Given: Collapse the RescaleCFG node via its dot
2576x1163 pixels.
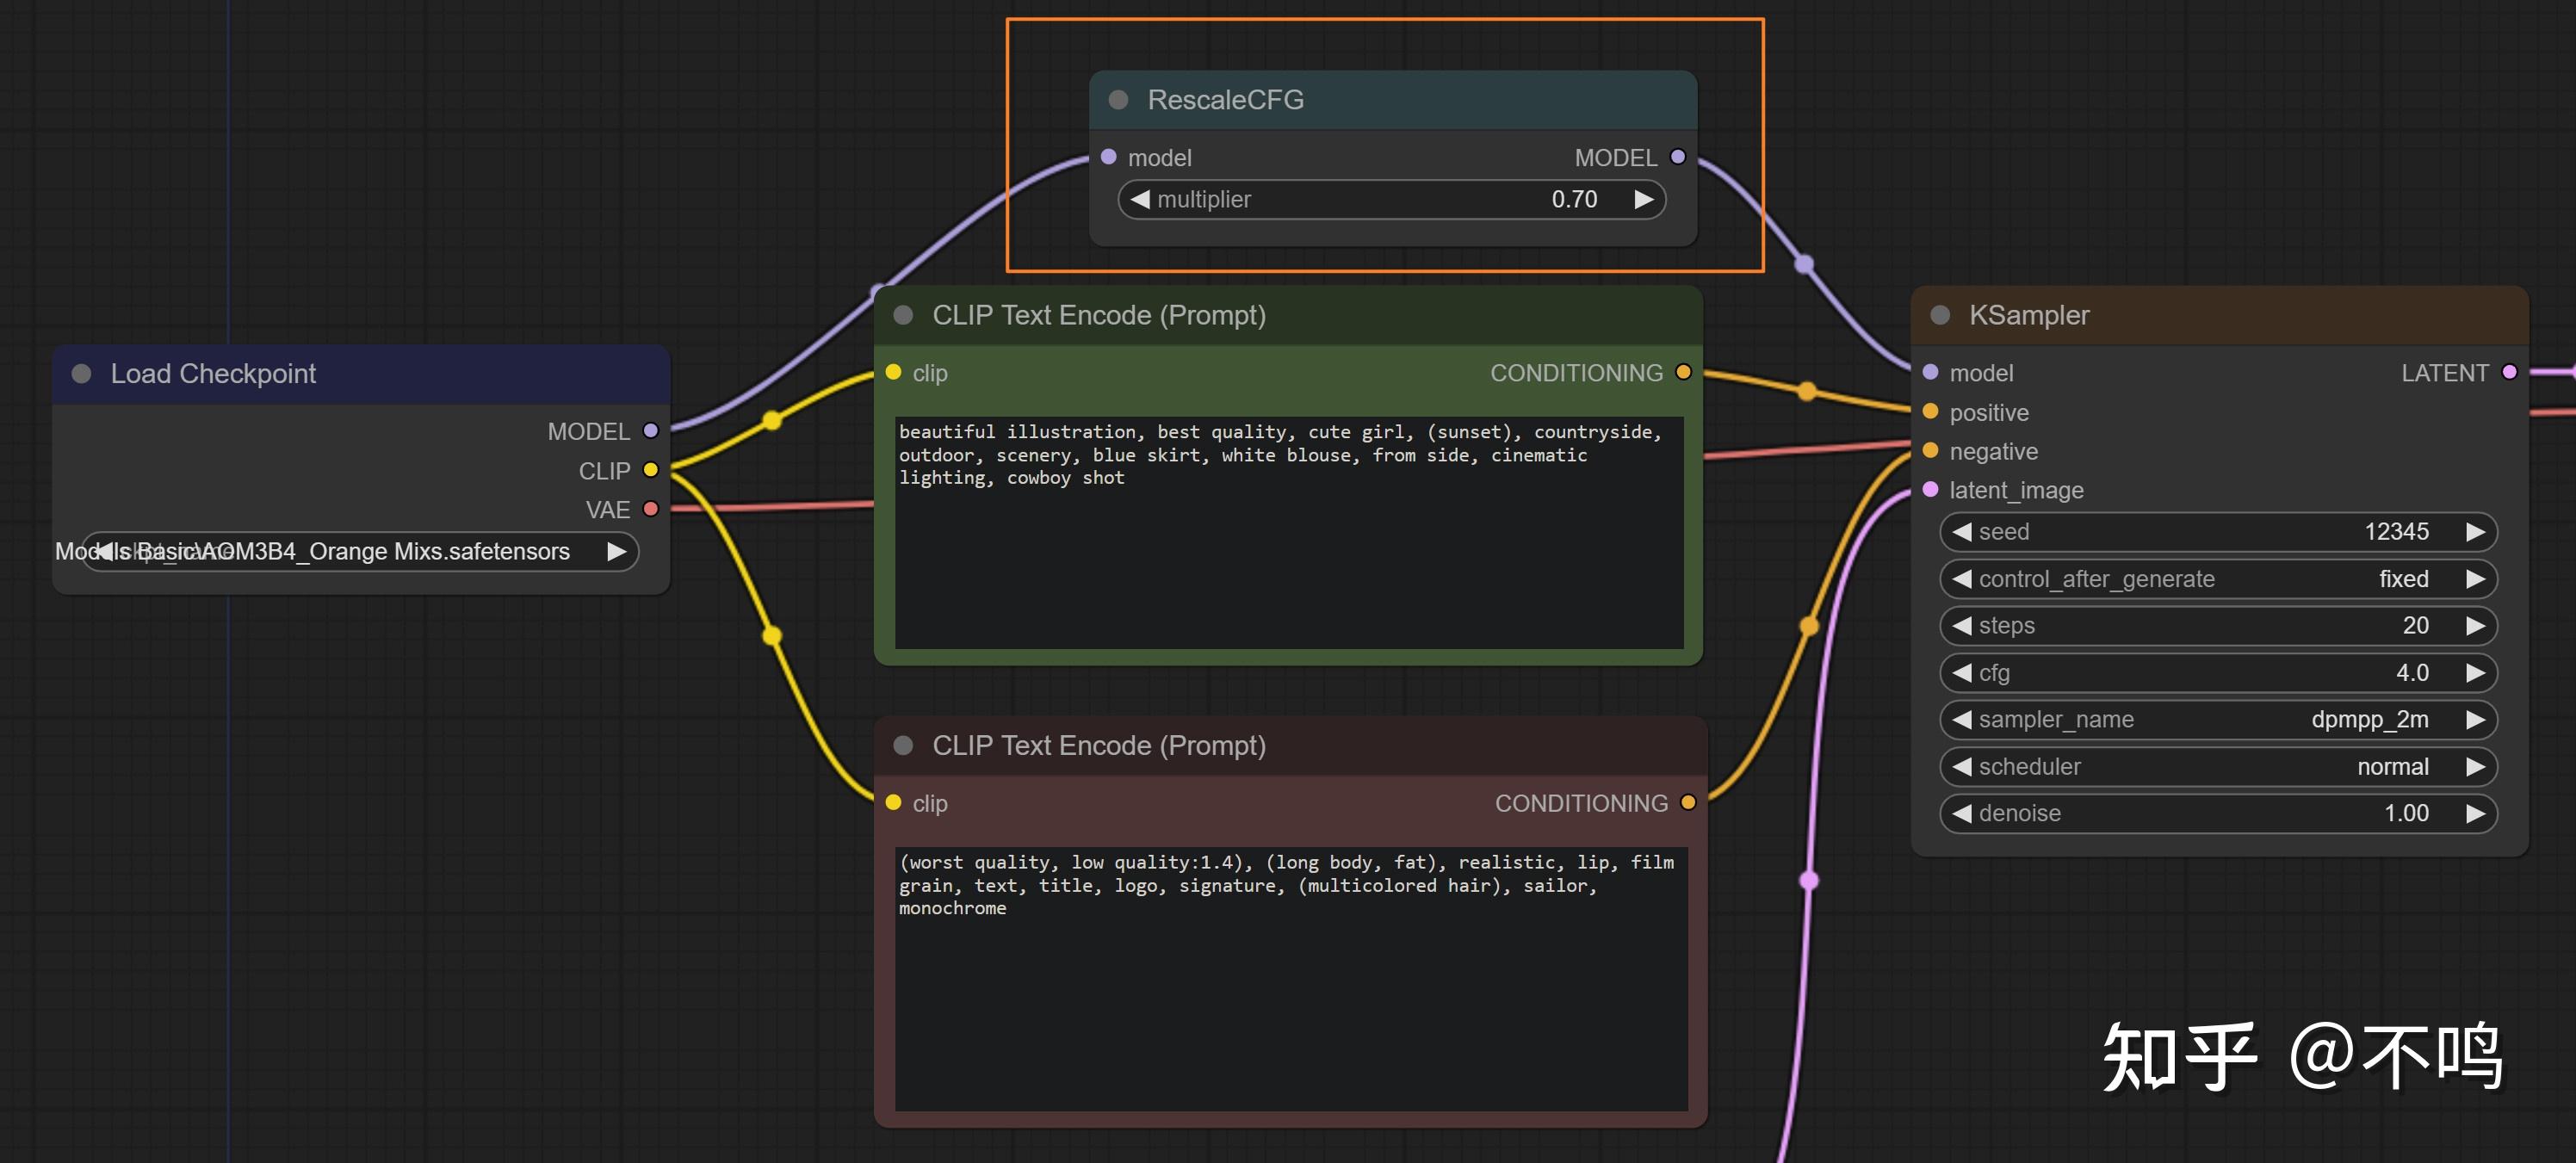Looking at the screenshot, I should pyautogui.click(x=1119, y=100).
